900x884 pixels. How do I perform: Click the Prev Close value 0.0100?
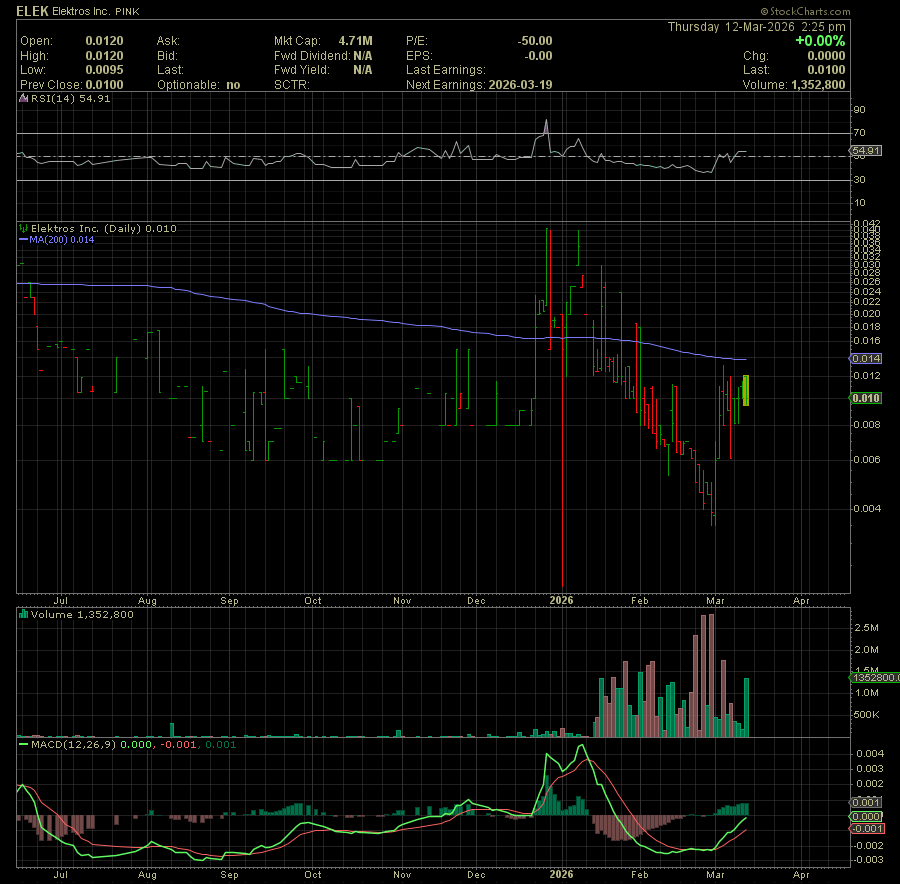(104, 85)
